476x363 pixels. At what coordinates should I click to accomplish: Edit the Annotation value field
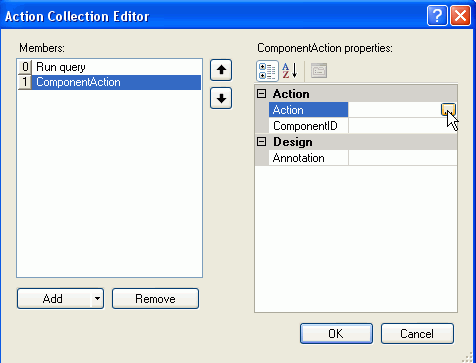click(x=403, y=158)
